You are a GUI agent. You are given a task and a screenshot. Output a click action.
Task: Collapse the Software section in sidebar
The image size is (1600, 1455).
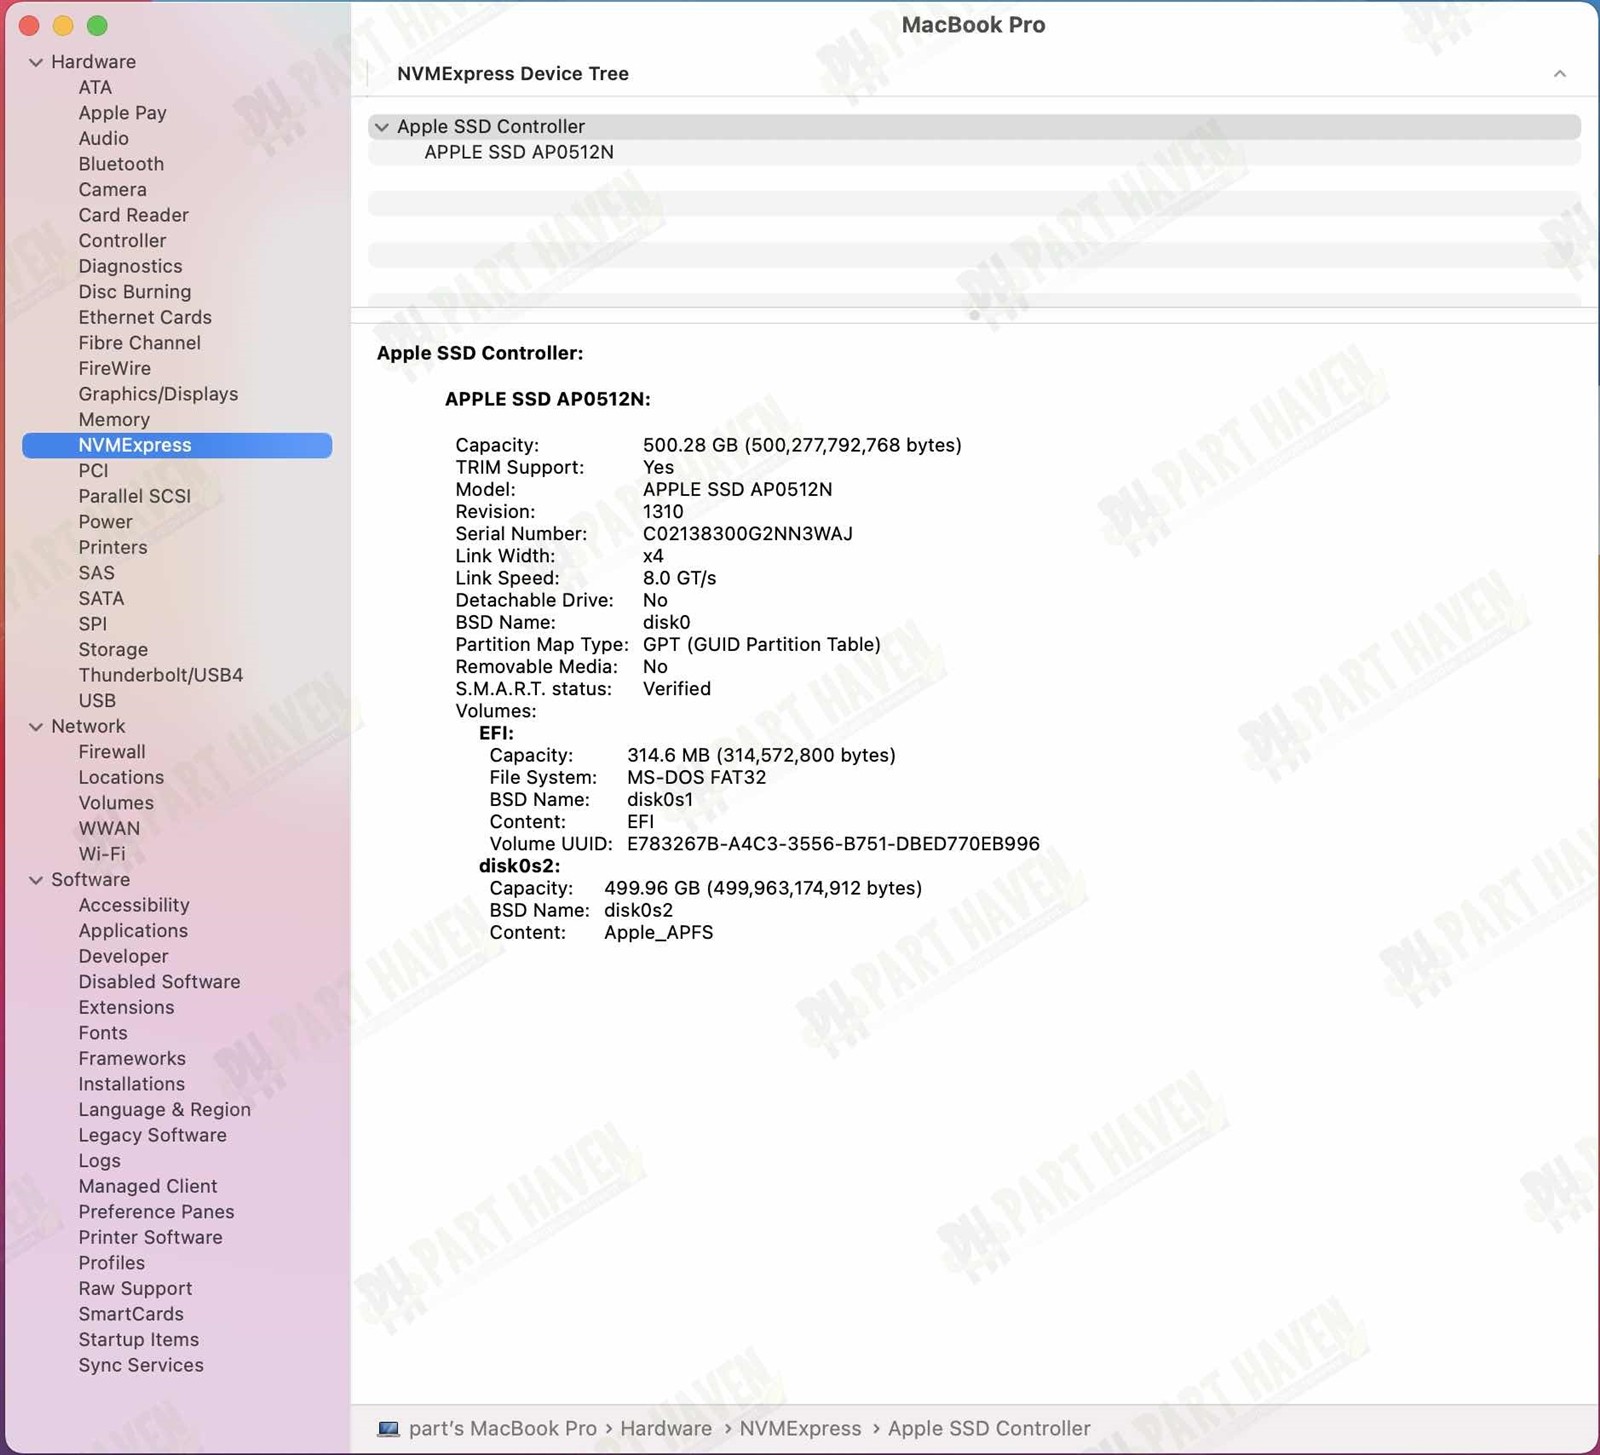click(36, 880)
